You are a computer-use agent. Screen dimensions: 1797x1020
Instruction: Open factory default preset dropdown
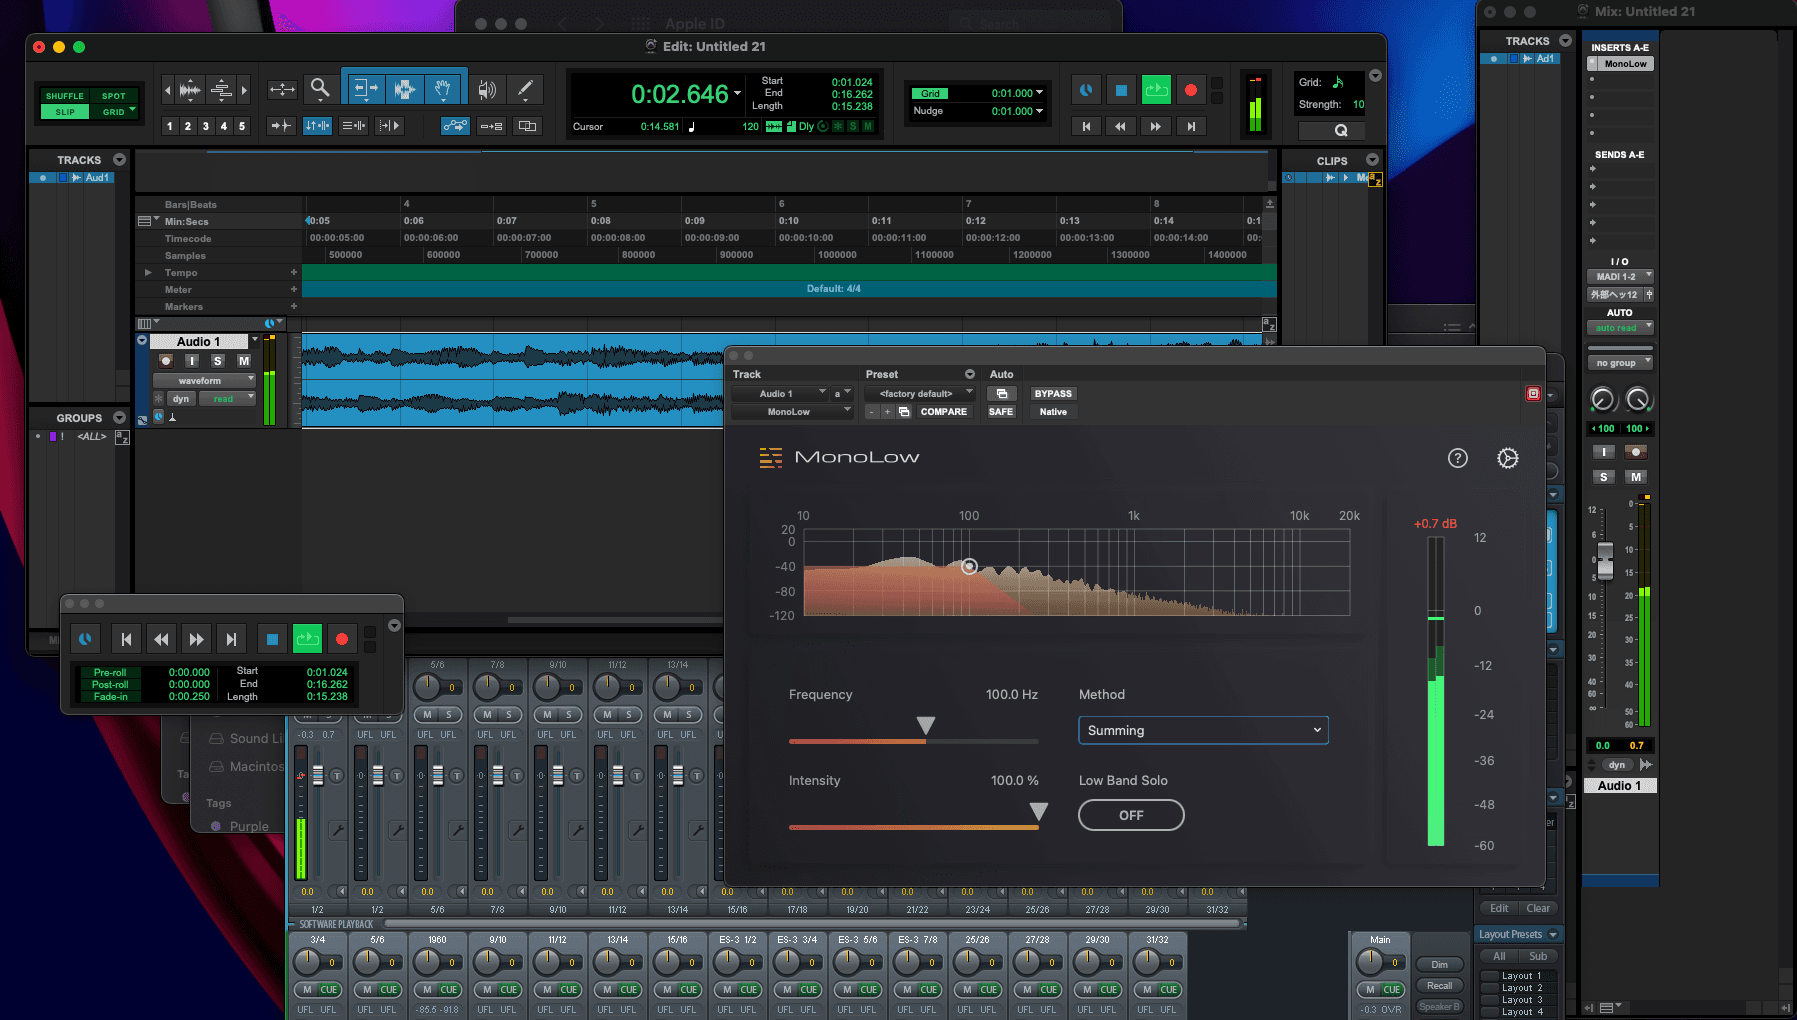tap(920, 394)
